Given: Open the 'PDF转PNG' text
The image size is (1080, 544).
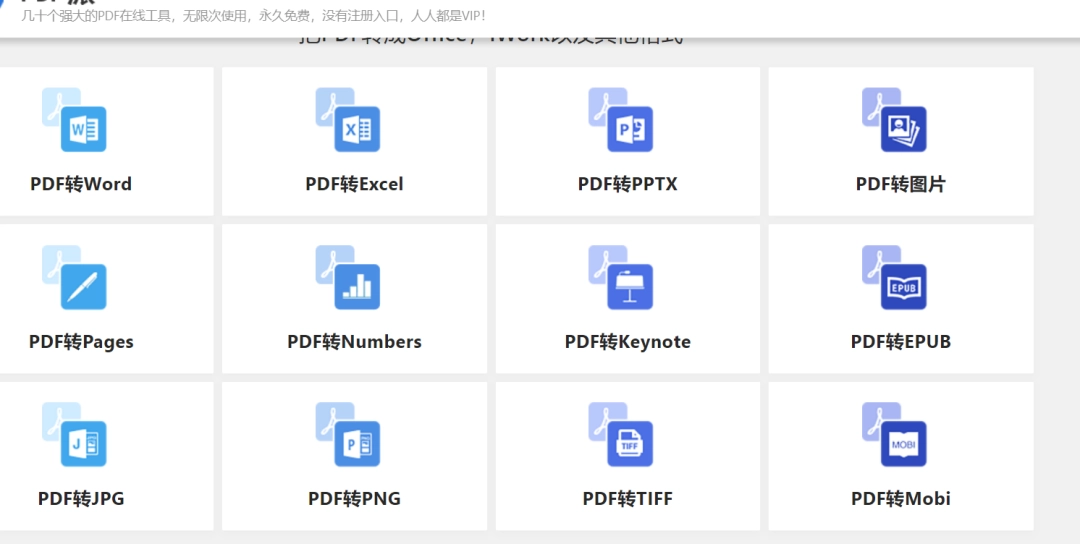Looking at the screenshot, I should coord(354,499).
